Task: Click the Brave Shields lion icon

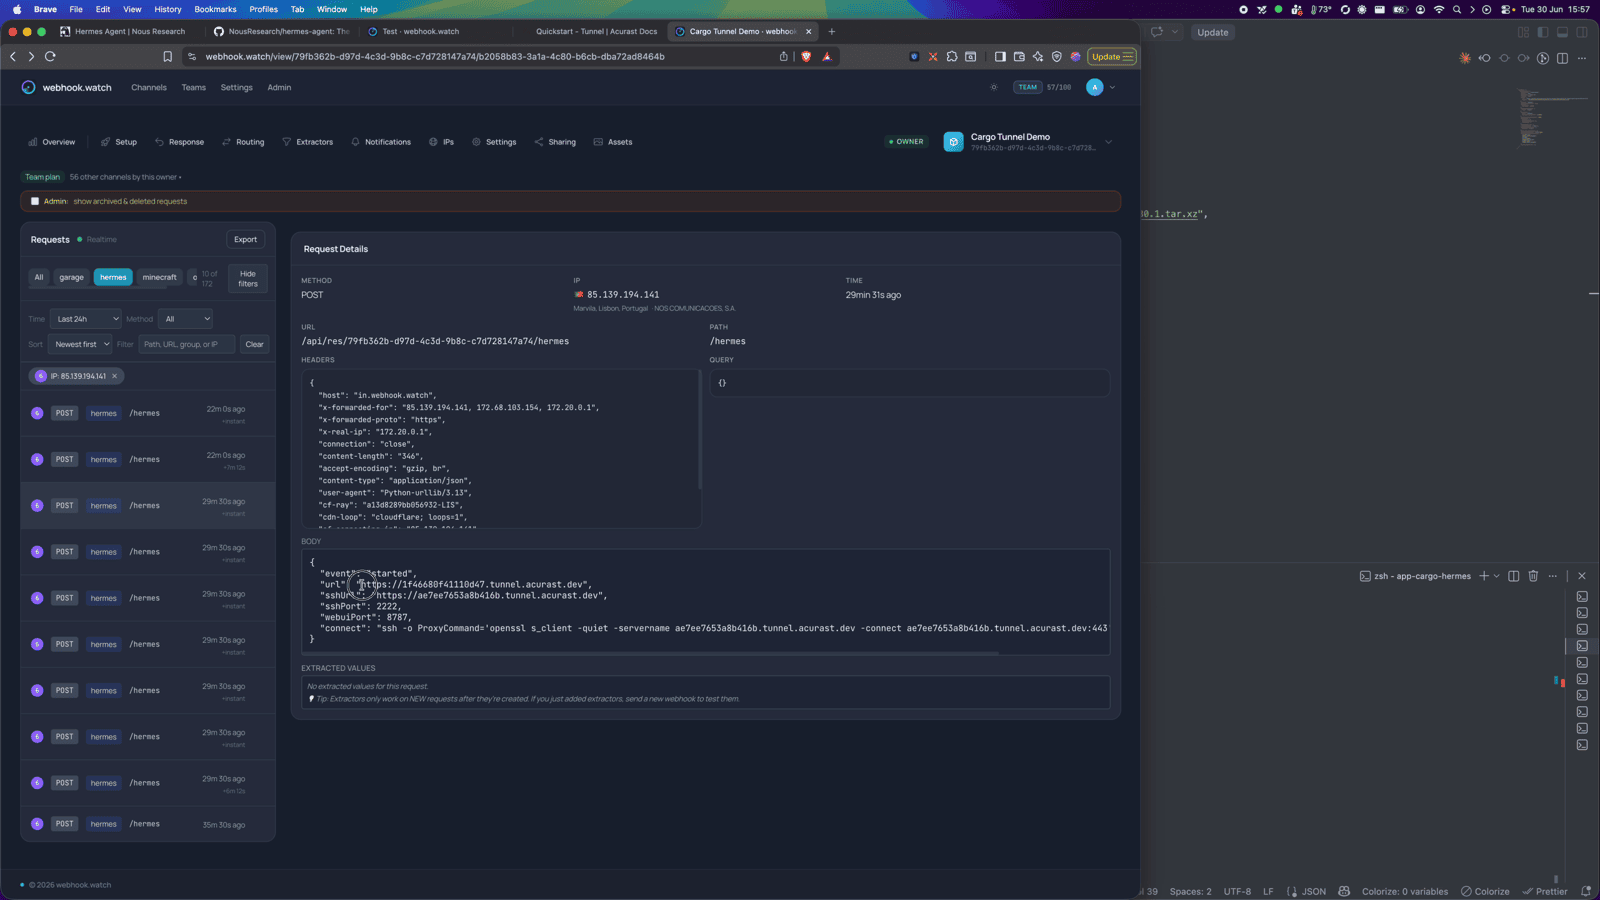Action: (x=806, y=57)
